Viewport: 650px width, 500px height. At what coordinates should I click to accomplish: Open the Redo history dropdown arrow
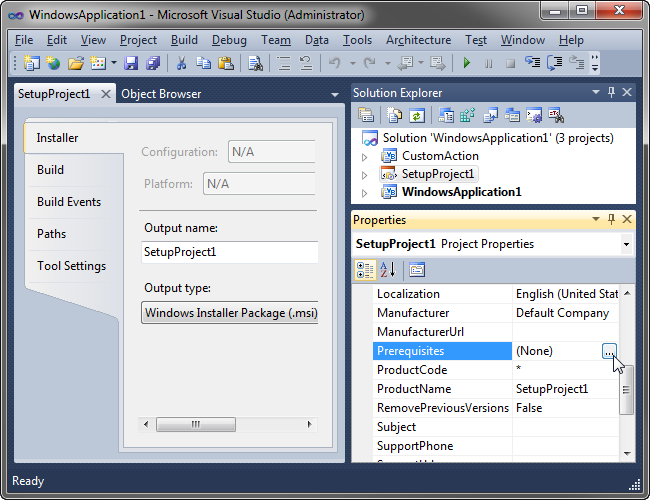point(388,63)
